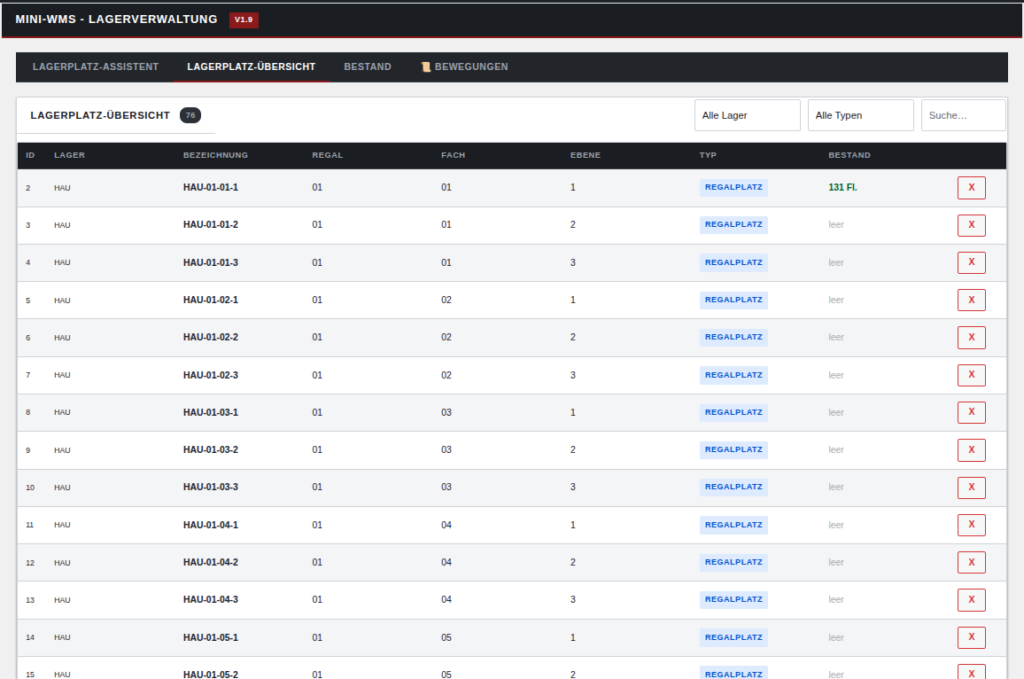The height and width of the screenshot is (679, 1024).
Task: Click the Bezeichnung column header
Action: pyautogui.click(x=215, y=156)
